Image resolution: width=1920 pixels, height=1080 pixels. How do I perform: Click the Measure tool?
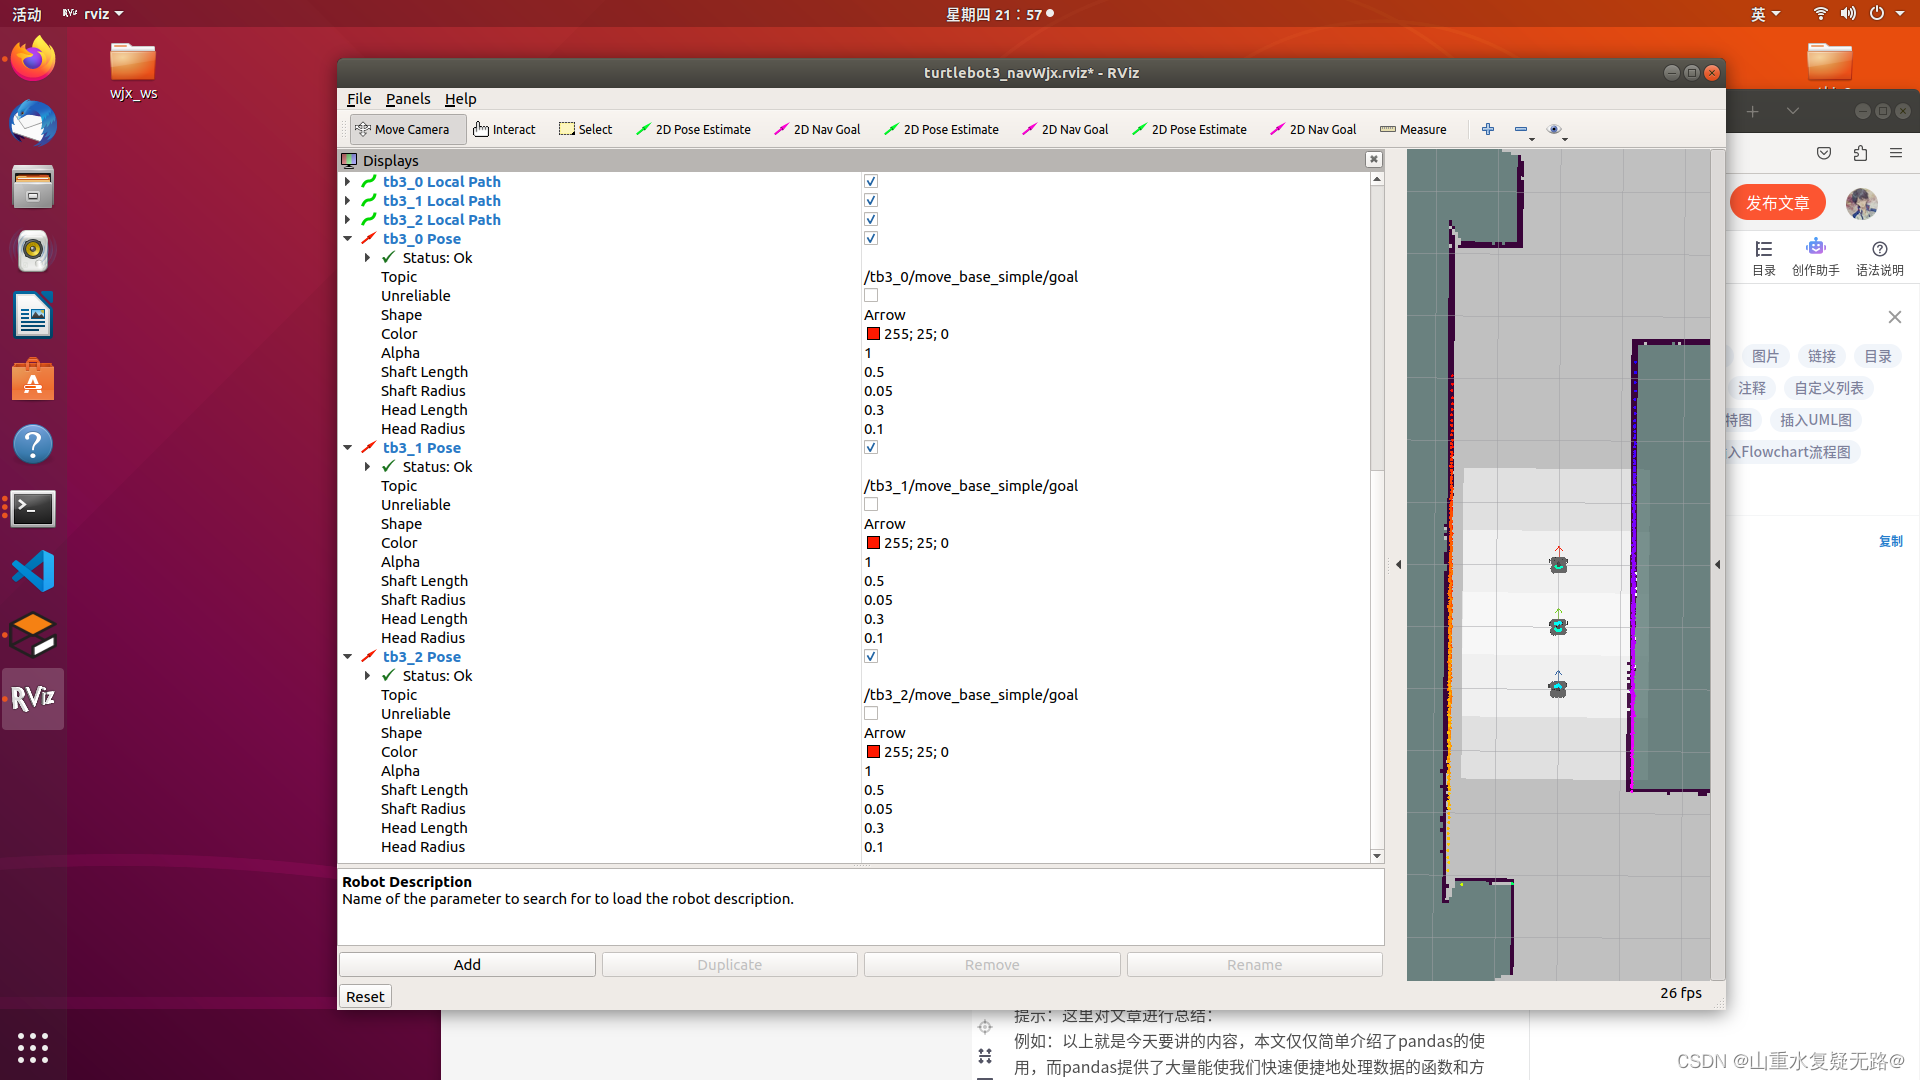(1413, 129)
